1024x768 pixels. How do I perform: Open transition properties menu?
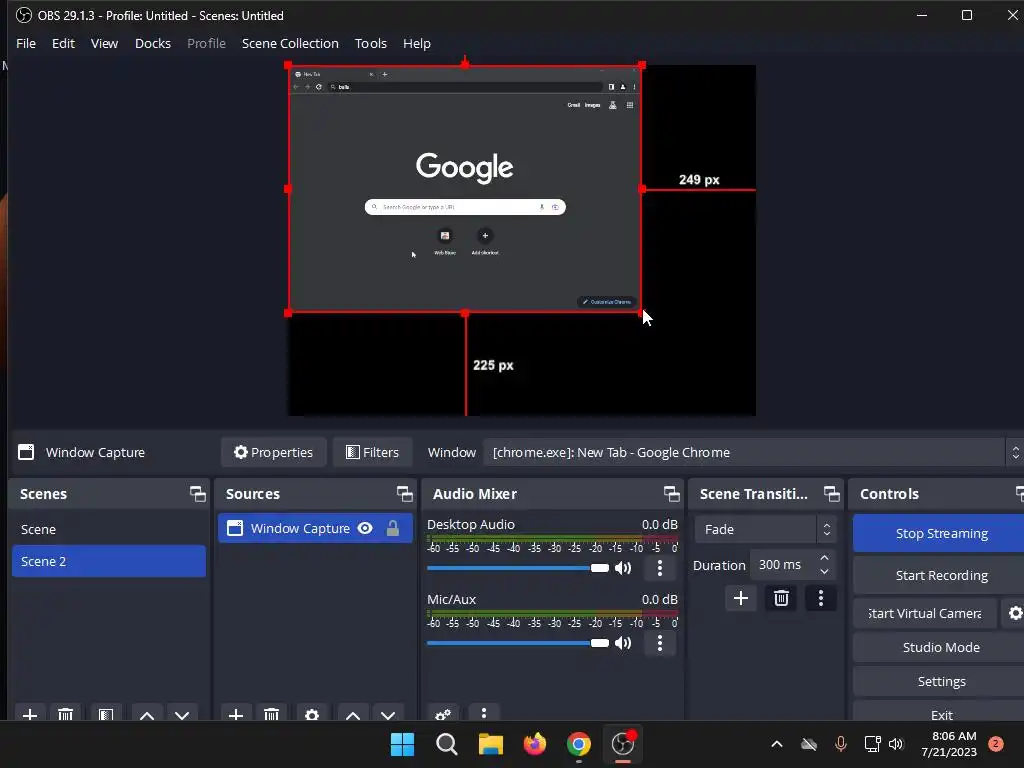coord(821,598)
